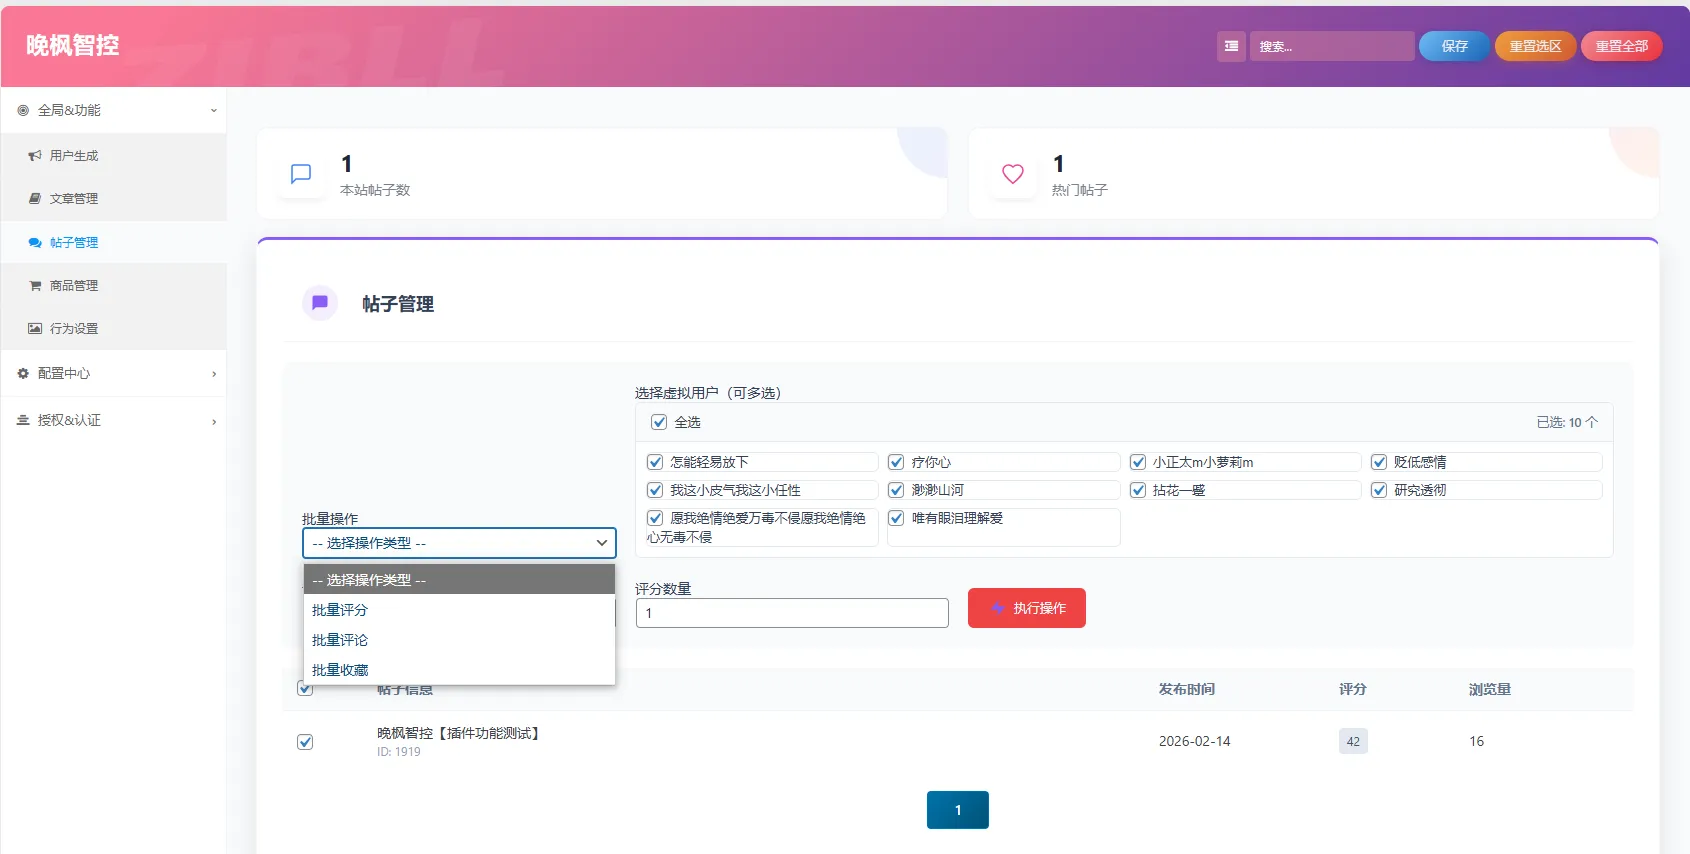Click the view count 16
The height and width of the screenshot is (854, 1690).
(1476, 741)
